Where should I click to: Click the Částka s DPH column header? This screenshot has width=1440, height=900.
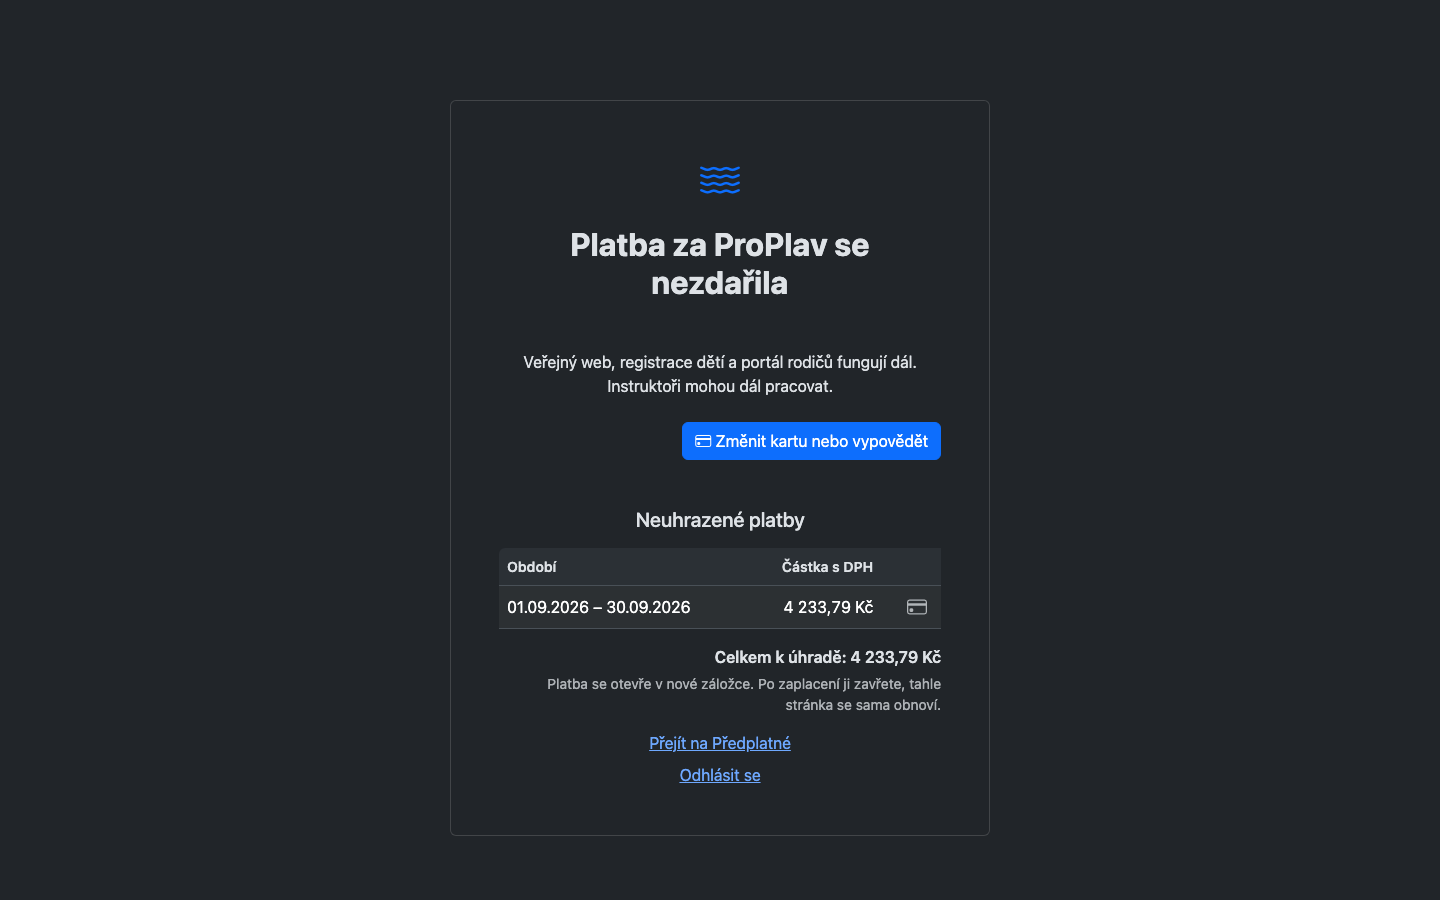pos(827,567)
